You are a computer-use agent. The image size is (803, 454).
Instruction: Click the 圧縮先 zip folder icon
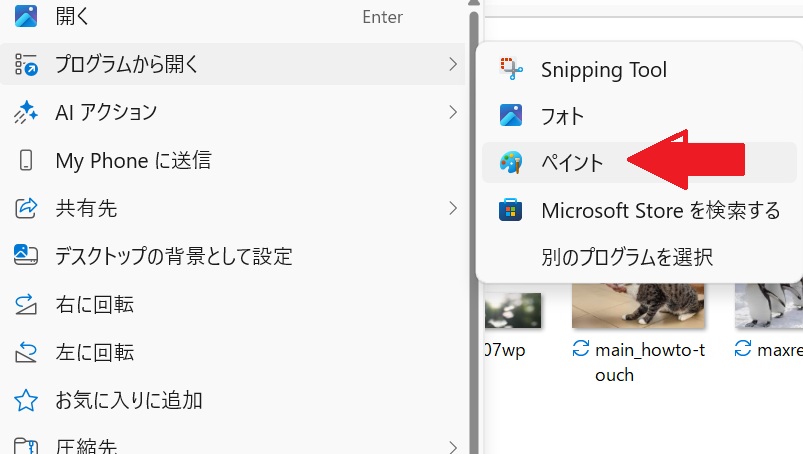26,446
